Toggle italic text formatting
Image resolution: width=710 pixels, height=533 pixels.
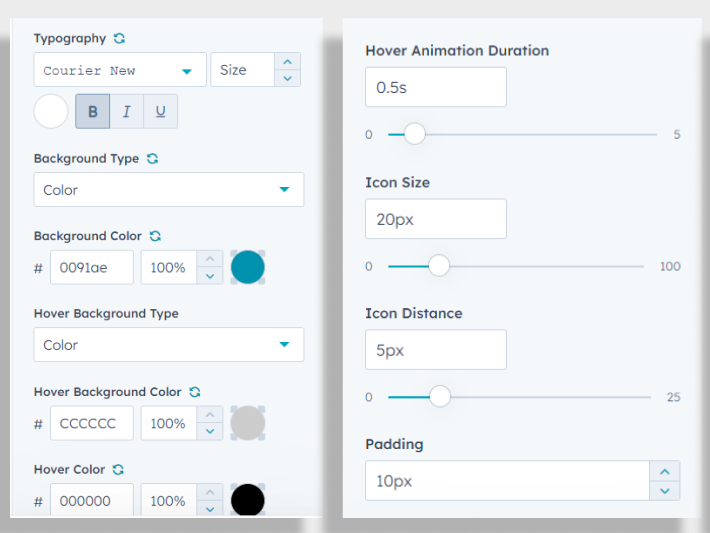tap(127, 111)
